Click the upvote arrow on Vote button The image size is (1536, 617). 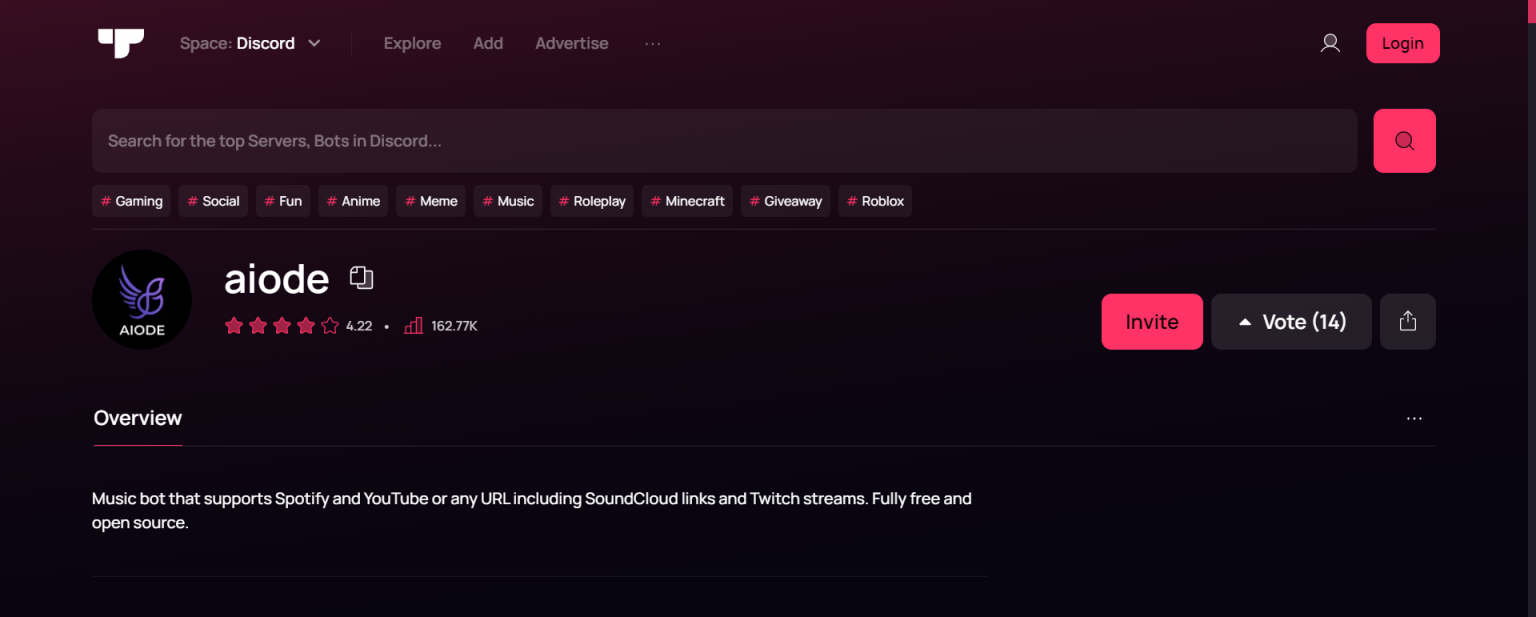(x=1245, y=321)
